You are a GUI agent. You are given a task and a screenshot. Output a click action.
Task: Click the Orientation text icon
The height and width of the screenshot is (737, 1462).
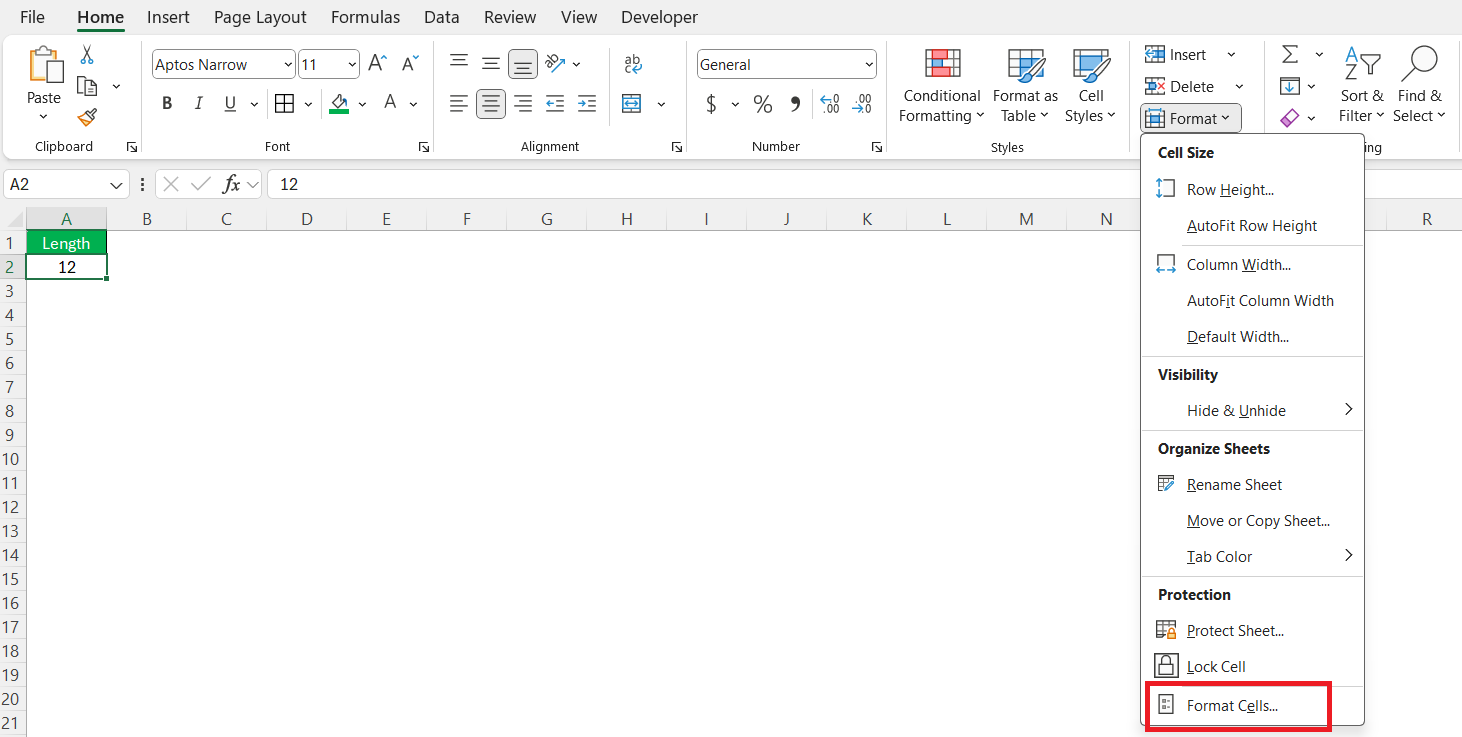556,64
